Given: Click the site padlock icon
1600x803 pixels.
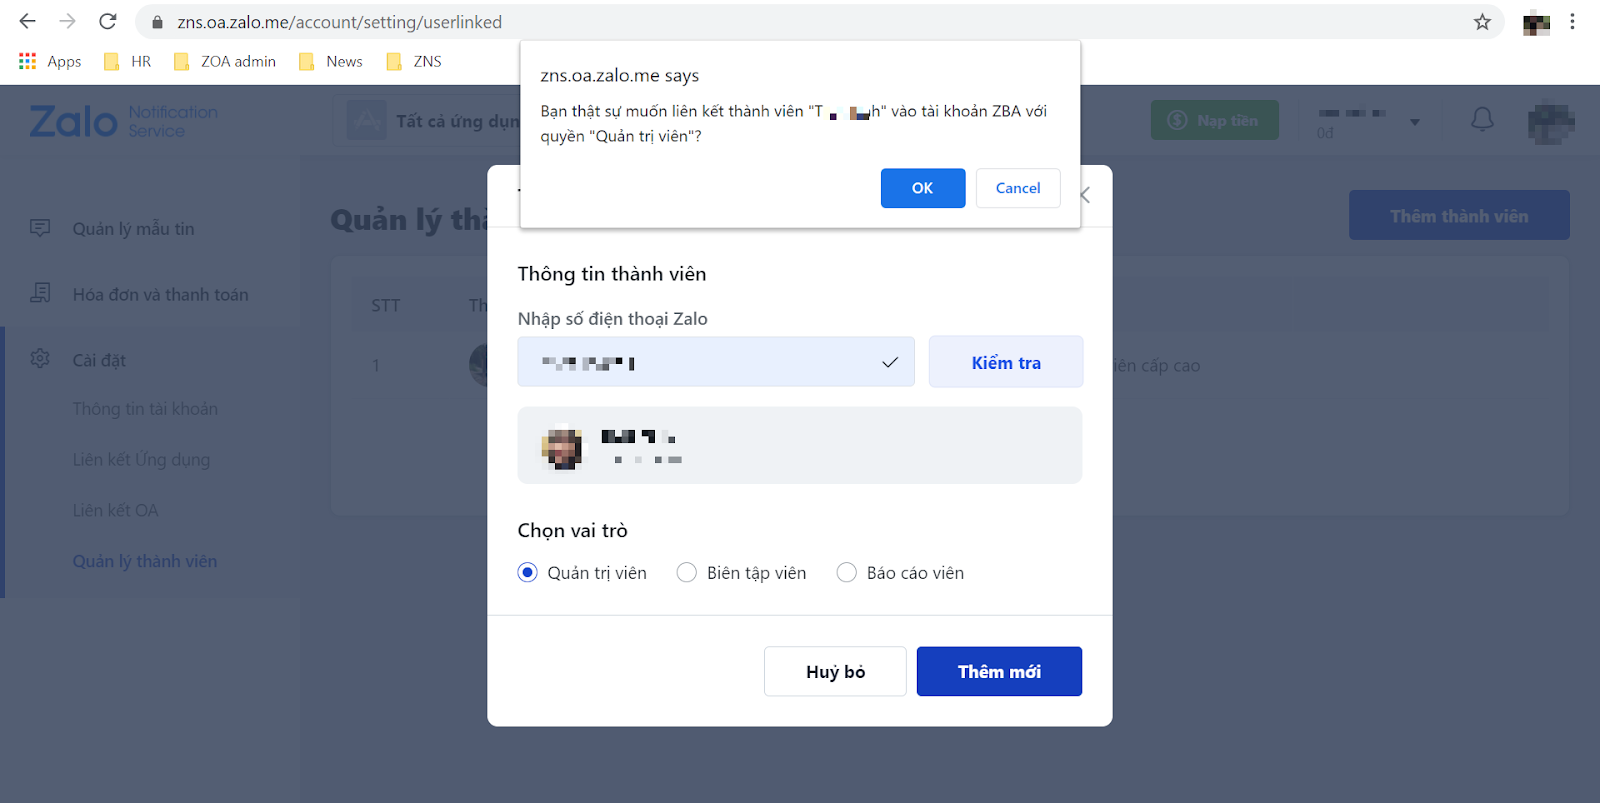Looking at the screenshot, I should [x=157, y=22].
